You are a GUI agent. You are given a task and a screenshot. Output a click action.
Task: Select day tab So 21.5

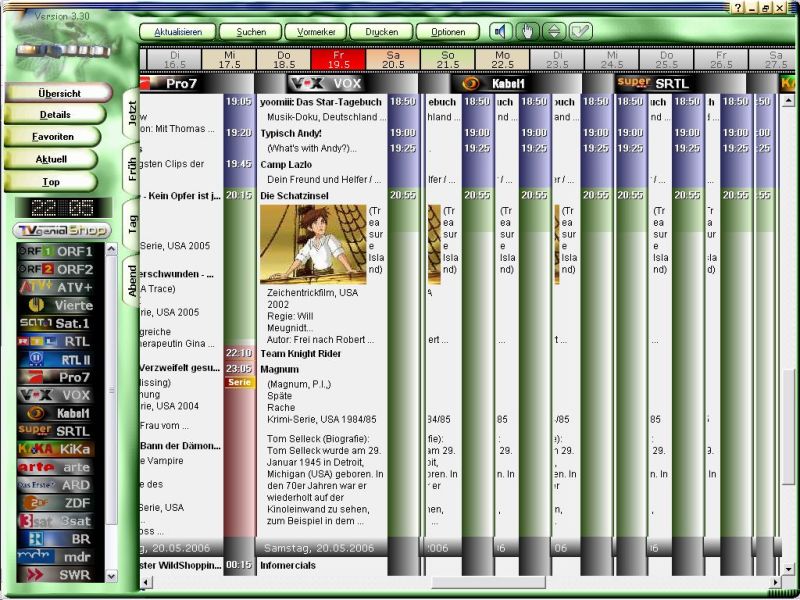pos(448,59)
